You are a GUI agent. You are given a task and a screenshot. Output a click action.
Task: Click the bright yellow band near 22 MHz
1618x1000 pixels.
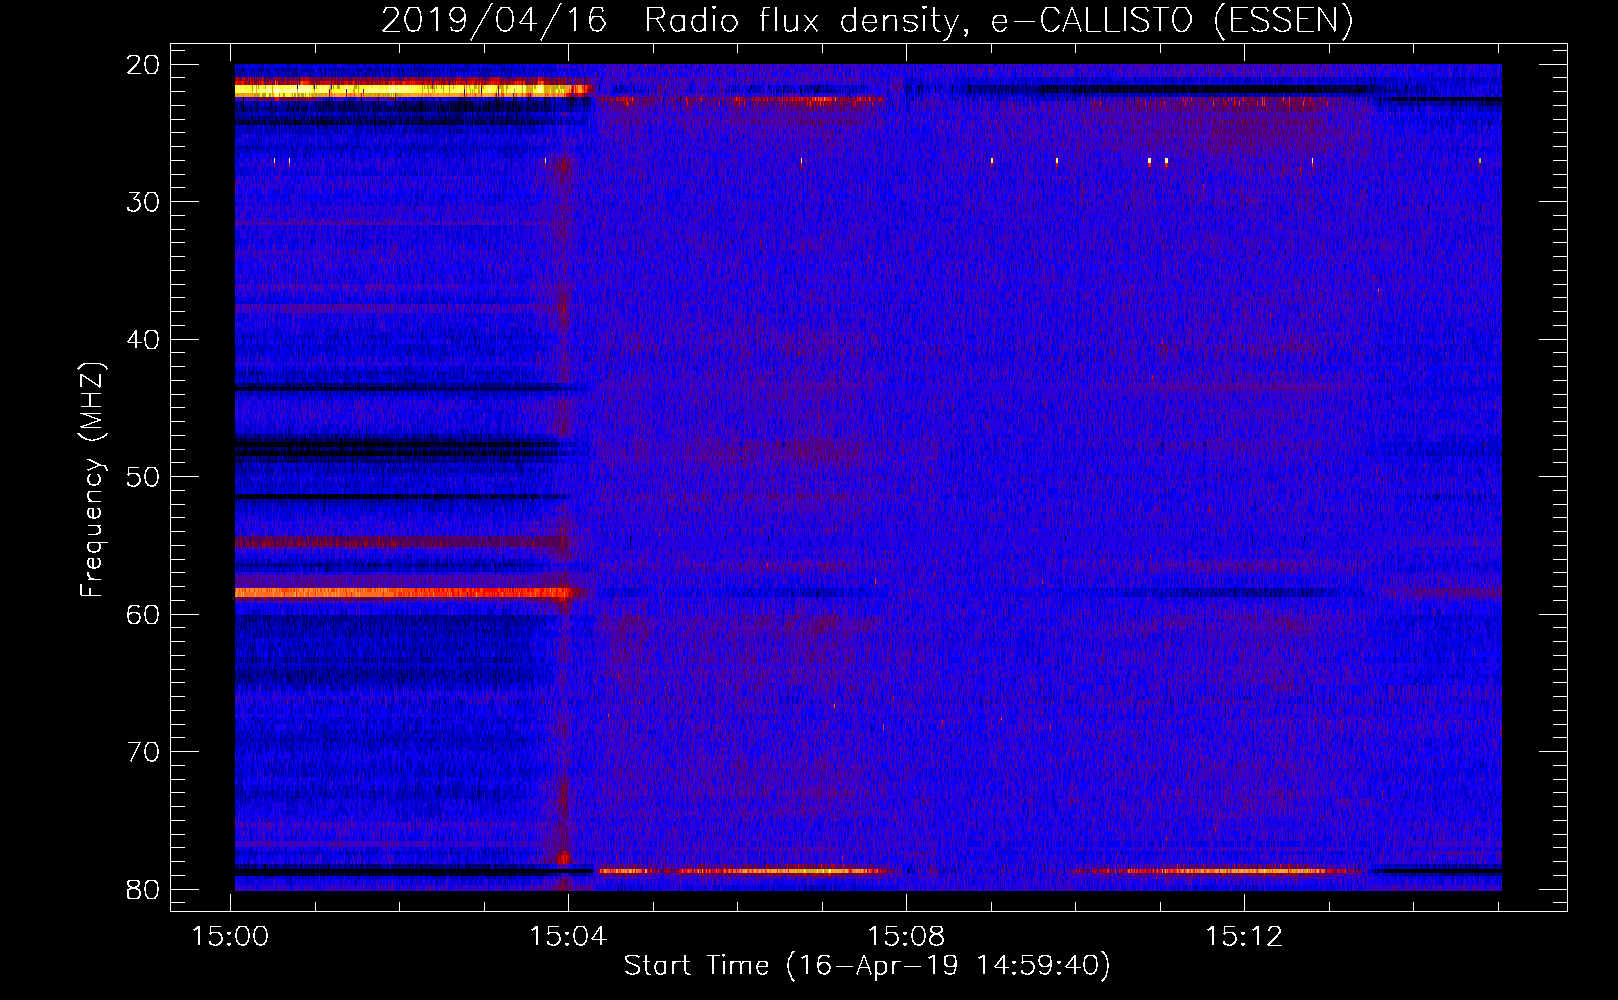(x=412, y=90)
